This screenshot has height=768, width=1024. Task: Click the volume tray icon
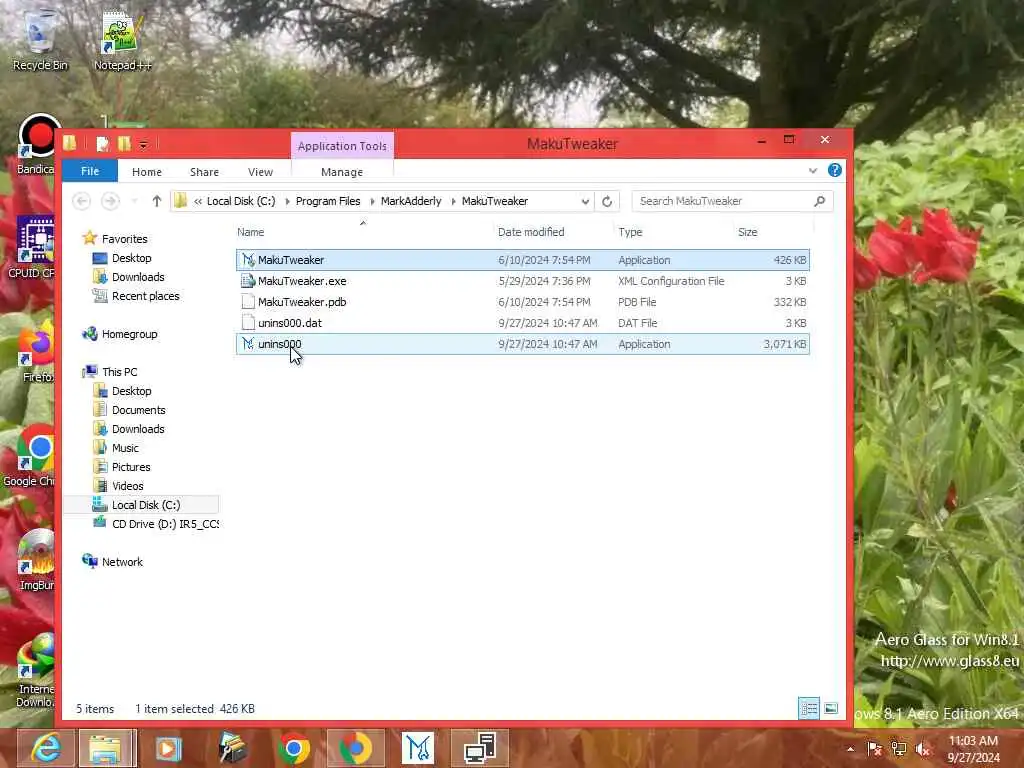[923, 749]
